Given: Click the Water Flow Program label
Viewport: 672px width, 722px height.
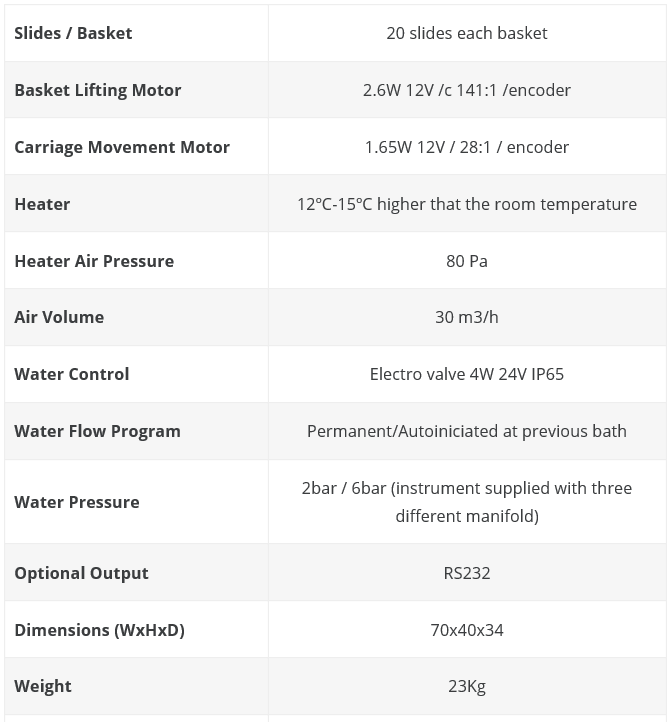Looking at the screenshot, I should pyautogui.click(x=98, y=431).
